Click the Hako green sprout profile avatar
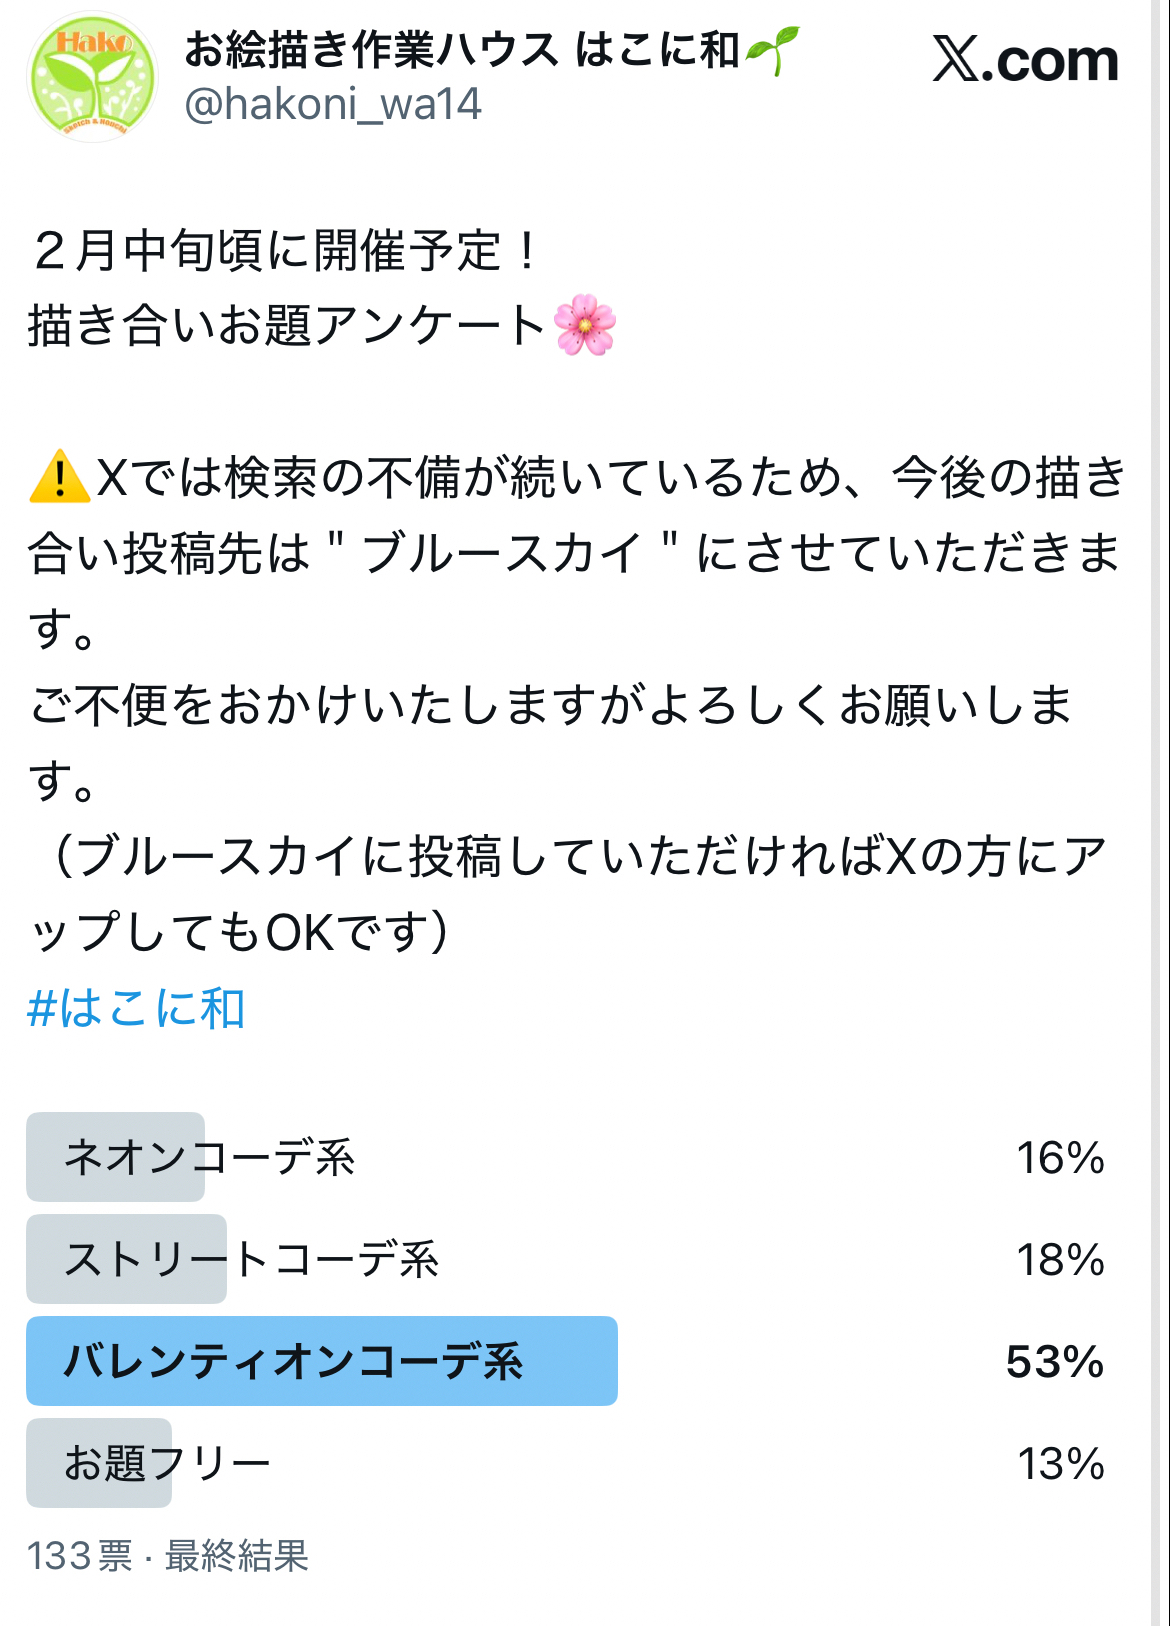This screenshot has width=1170, height=1626. pyautogui.click(x=92, y=78)
